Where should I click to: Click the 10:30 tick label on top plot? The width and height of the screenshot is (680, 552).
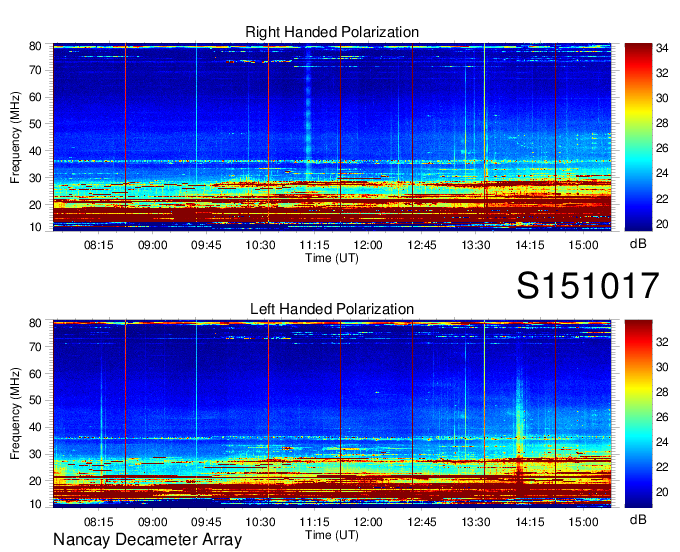[260, 245]
